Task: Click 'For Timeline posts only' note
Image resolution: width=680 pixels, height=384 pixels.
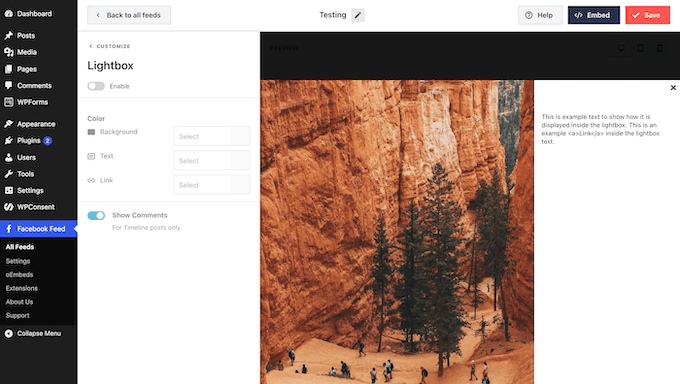Action: 146,227
